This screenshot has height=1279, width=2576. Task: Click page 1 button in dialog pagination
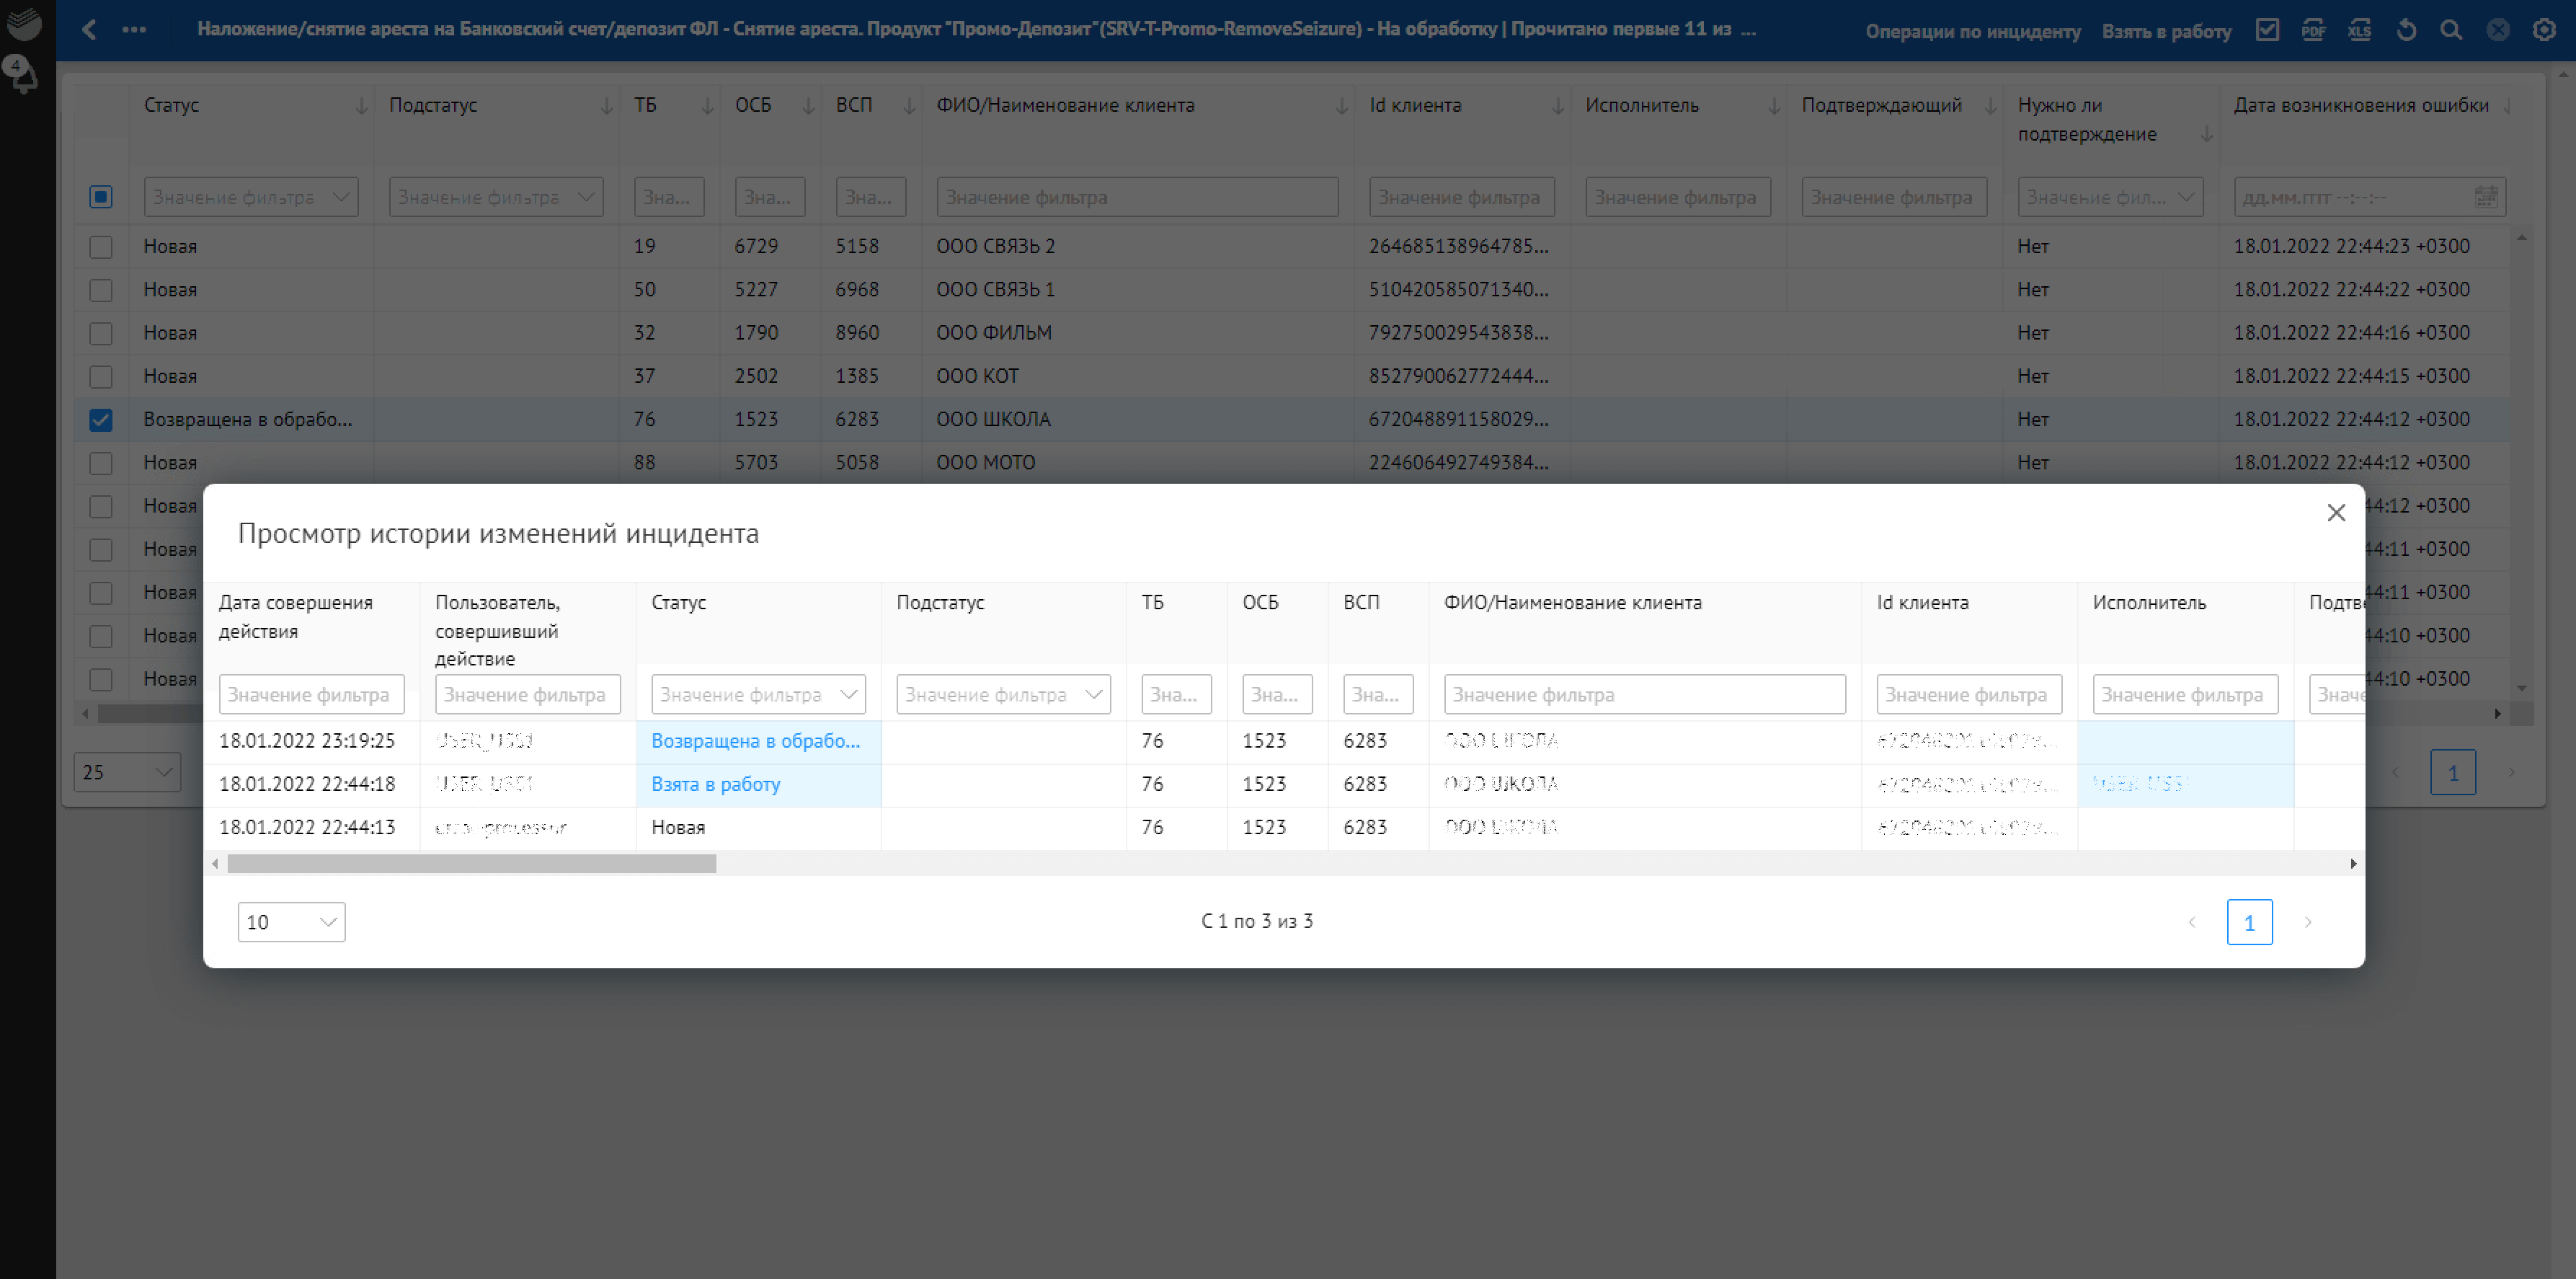2249,922
